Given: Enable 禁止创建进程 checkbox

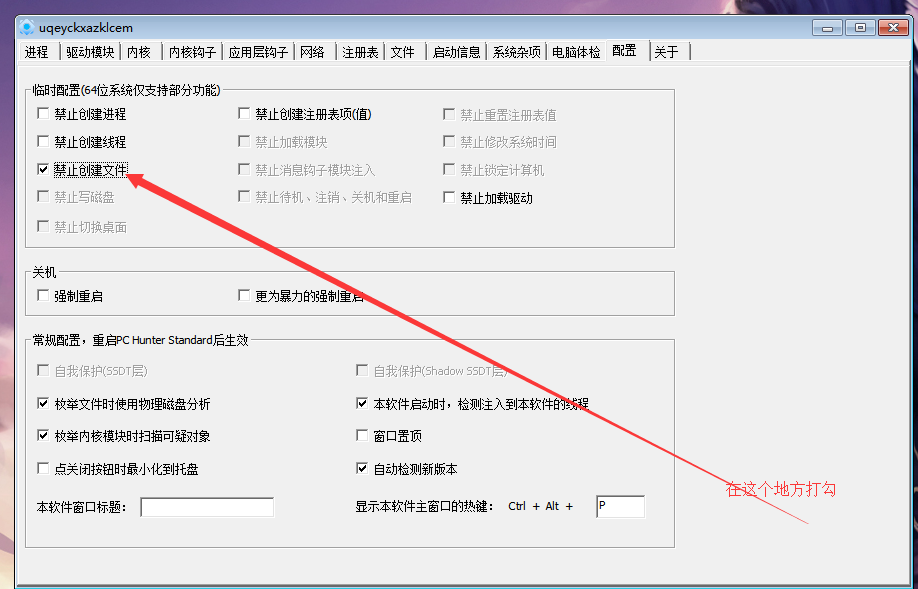Looking at the screenshot, I should 43,114.
